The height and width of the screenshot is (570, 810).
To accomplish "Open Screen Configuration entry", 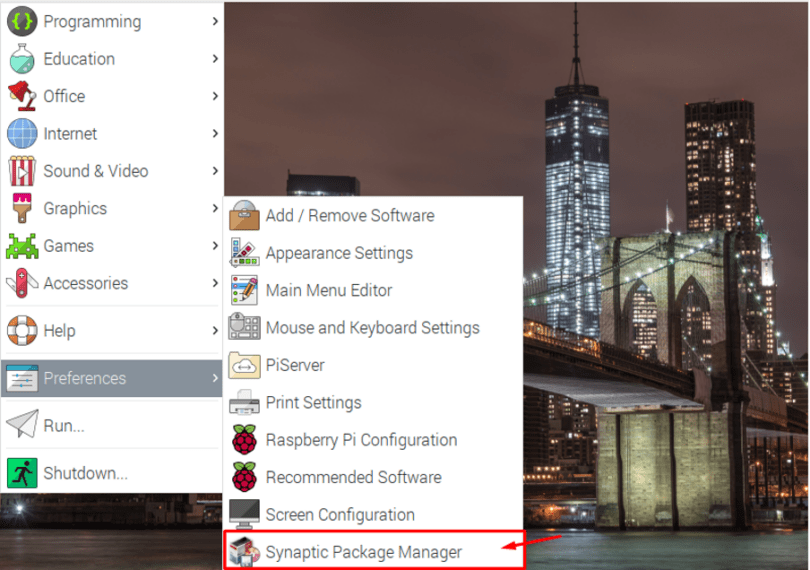I will [373, 514].
